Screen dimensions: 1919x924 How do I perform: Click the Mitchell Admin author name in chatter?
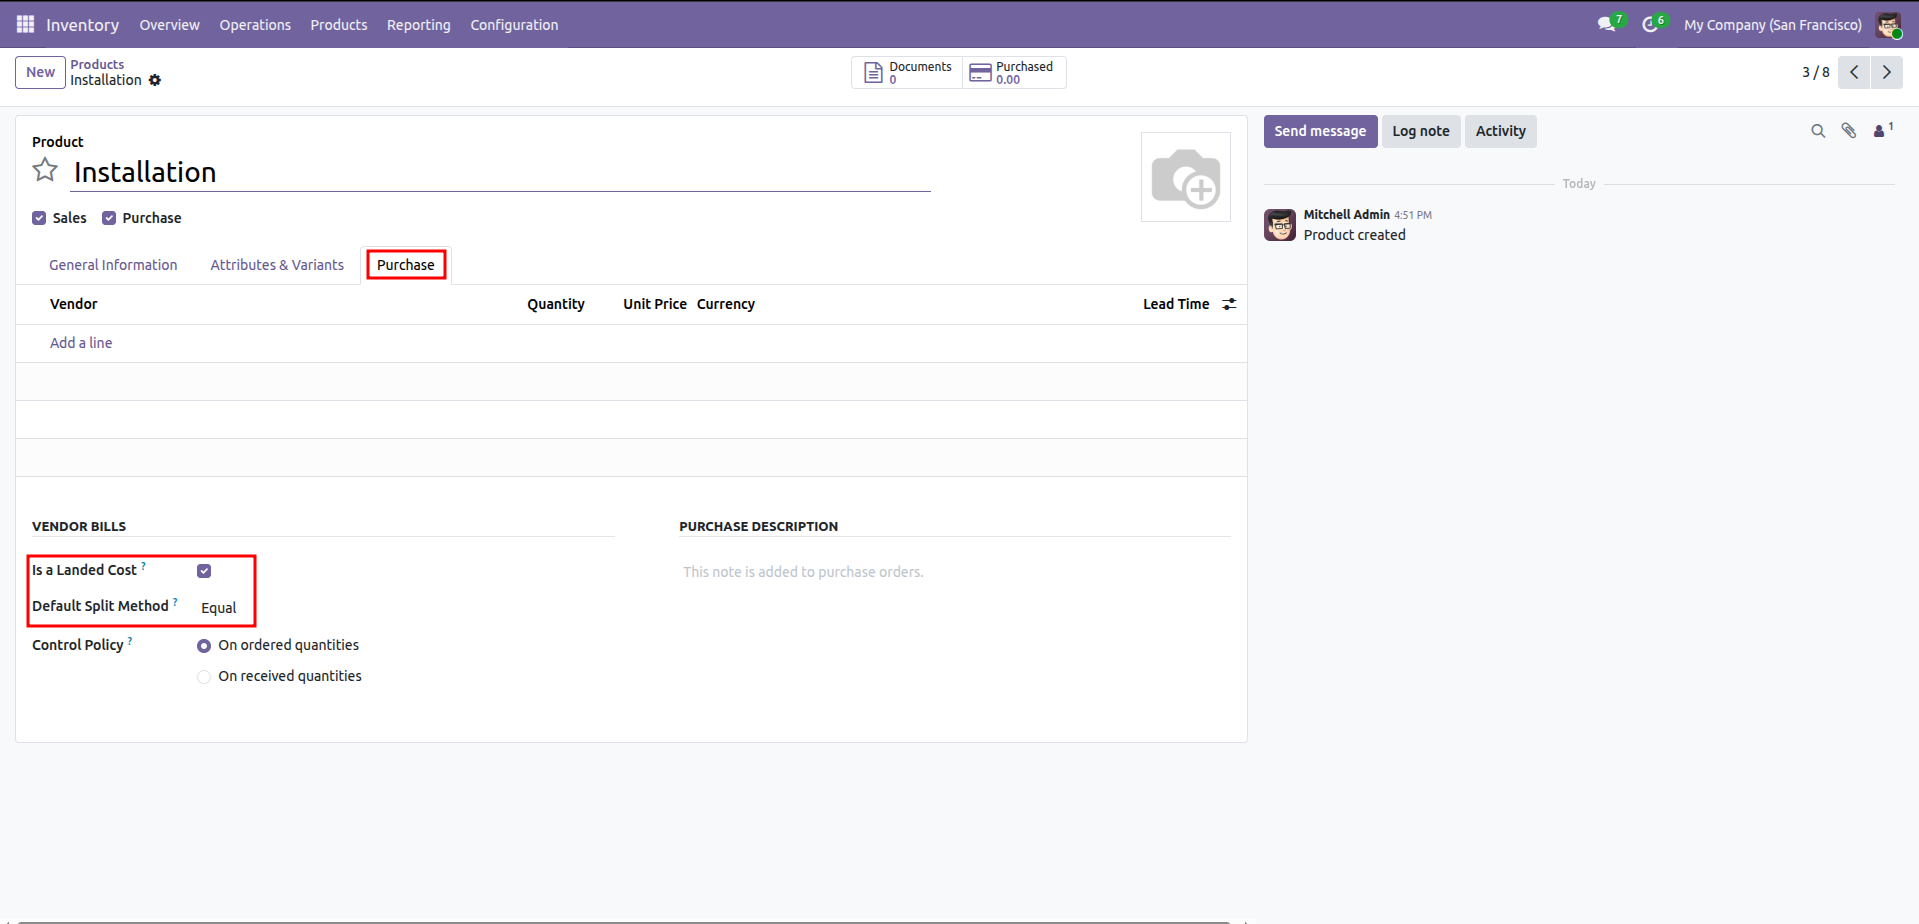tap(1346, 215)
